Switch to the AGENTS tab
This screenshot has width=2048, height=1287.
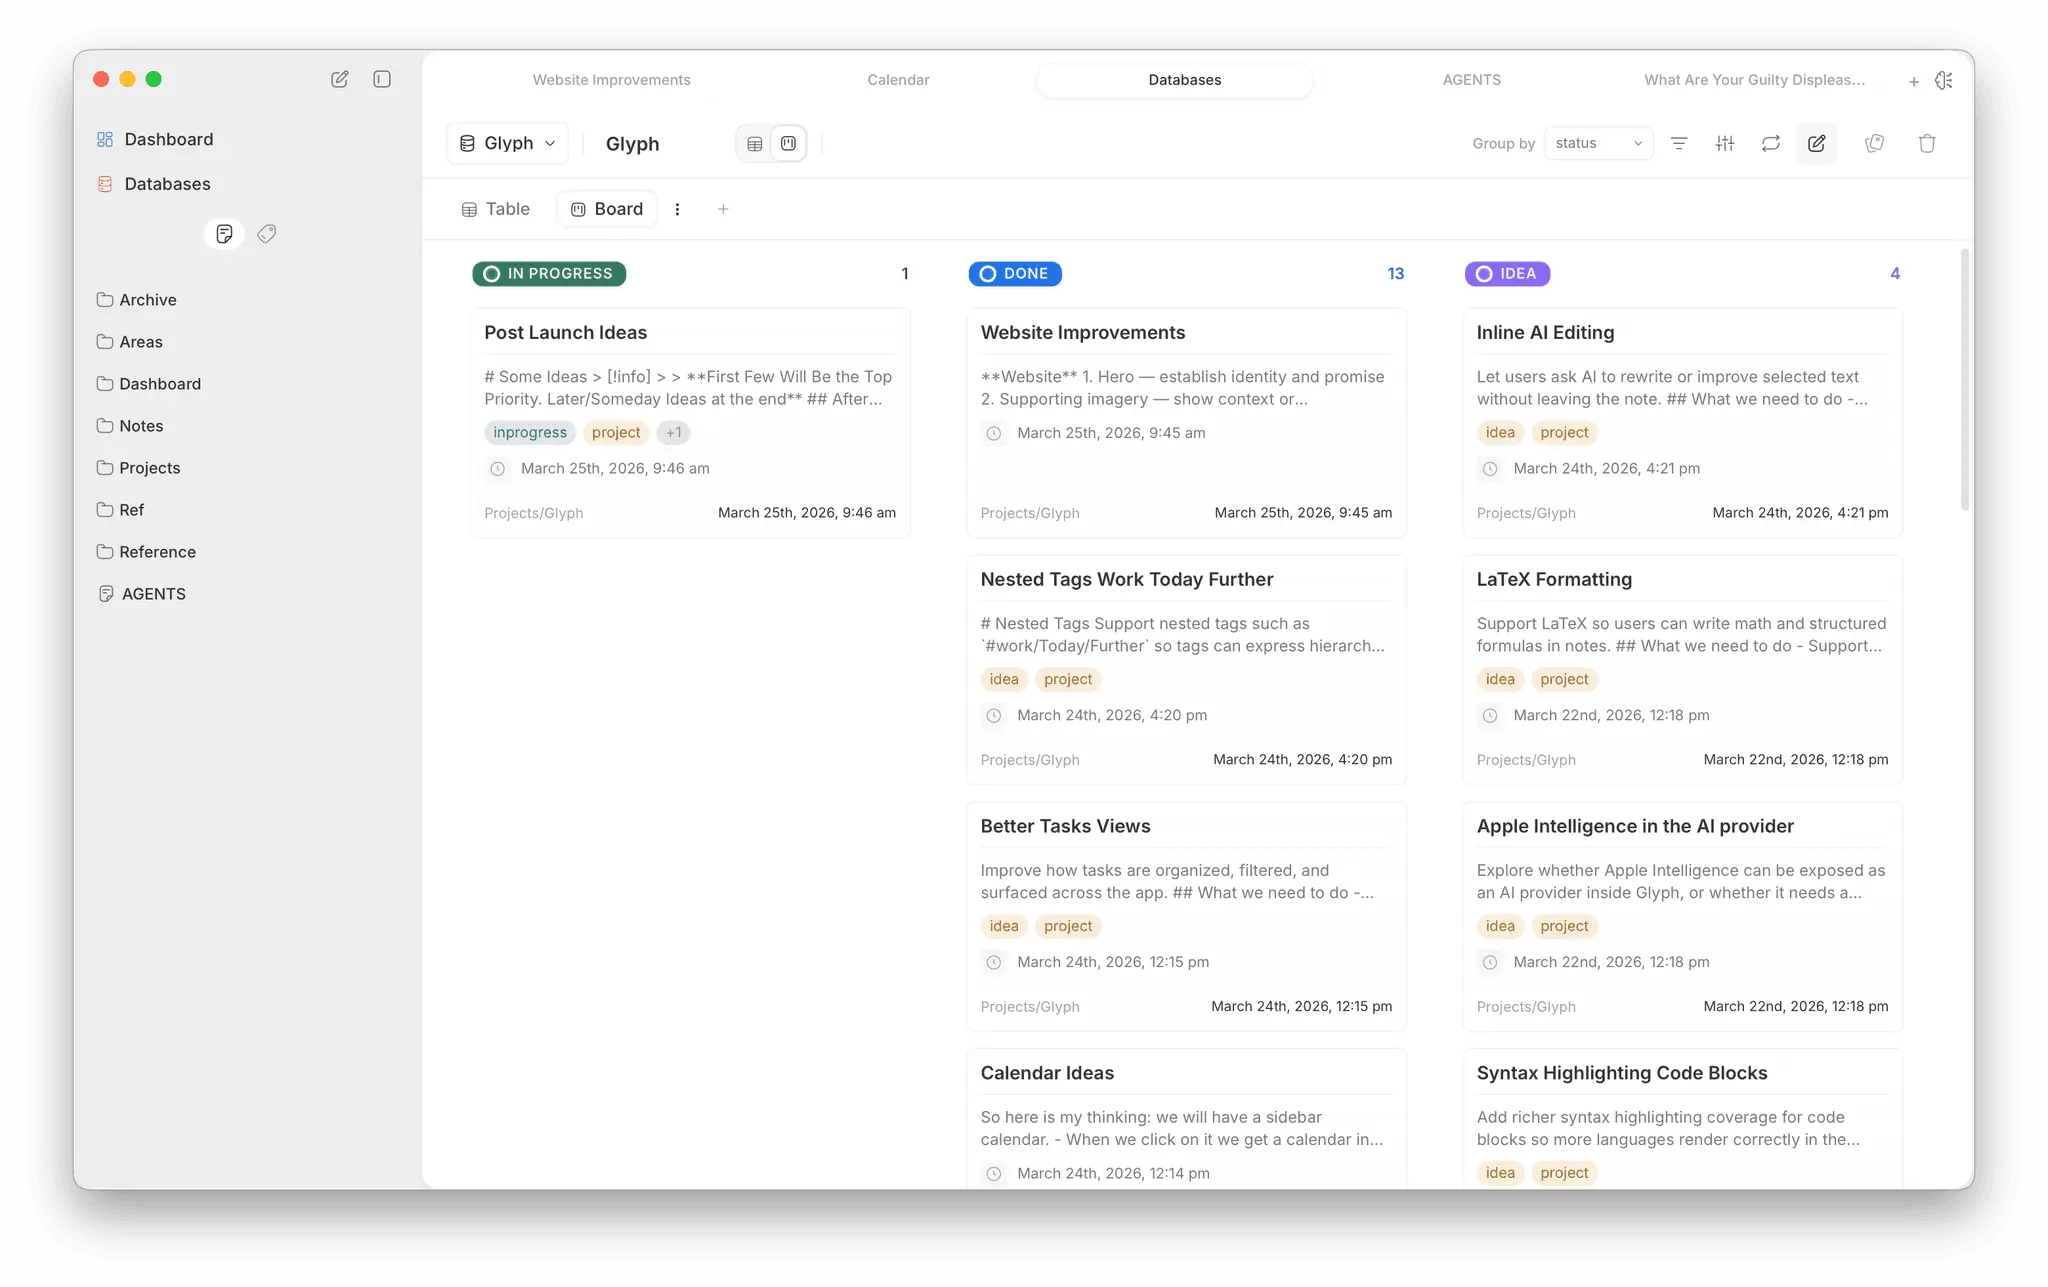(1471, 80)
